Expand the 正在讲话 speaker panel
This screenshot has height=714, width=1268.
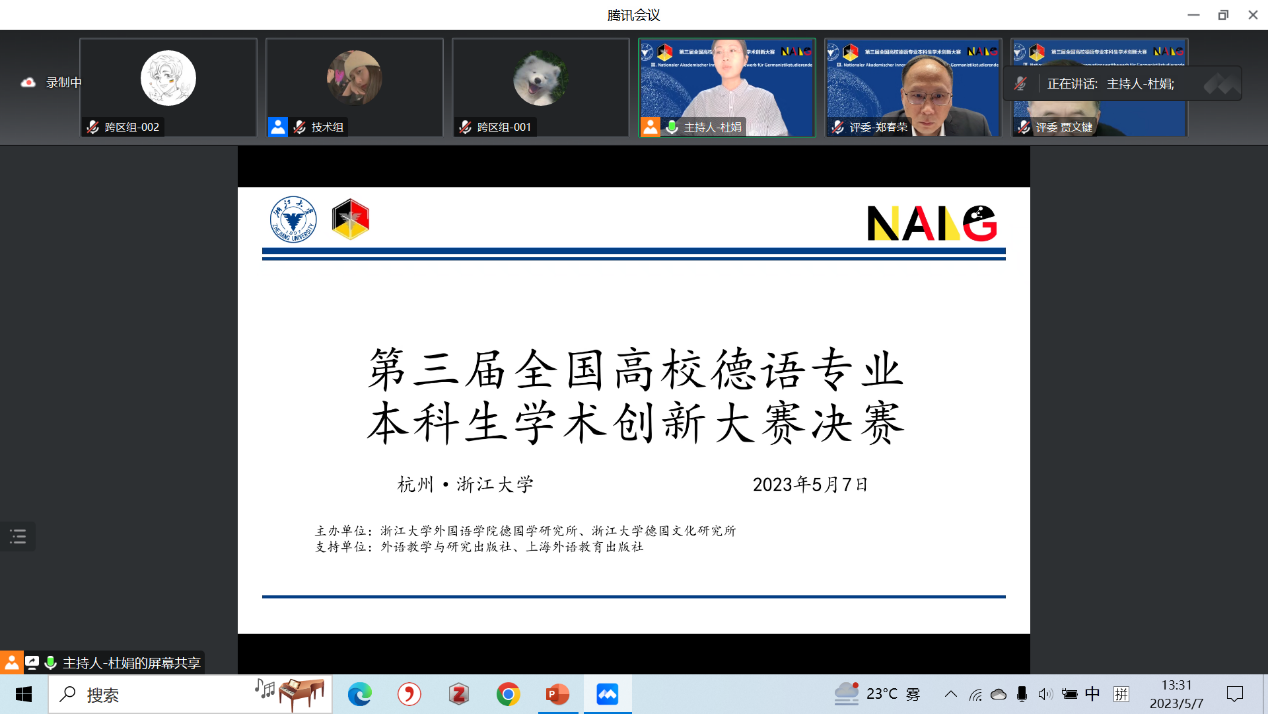tap(1221, 84)
